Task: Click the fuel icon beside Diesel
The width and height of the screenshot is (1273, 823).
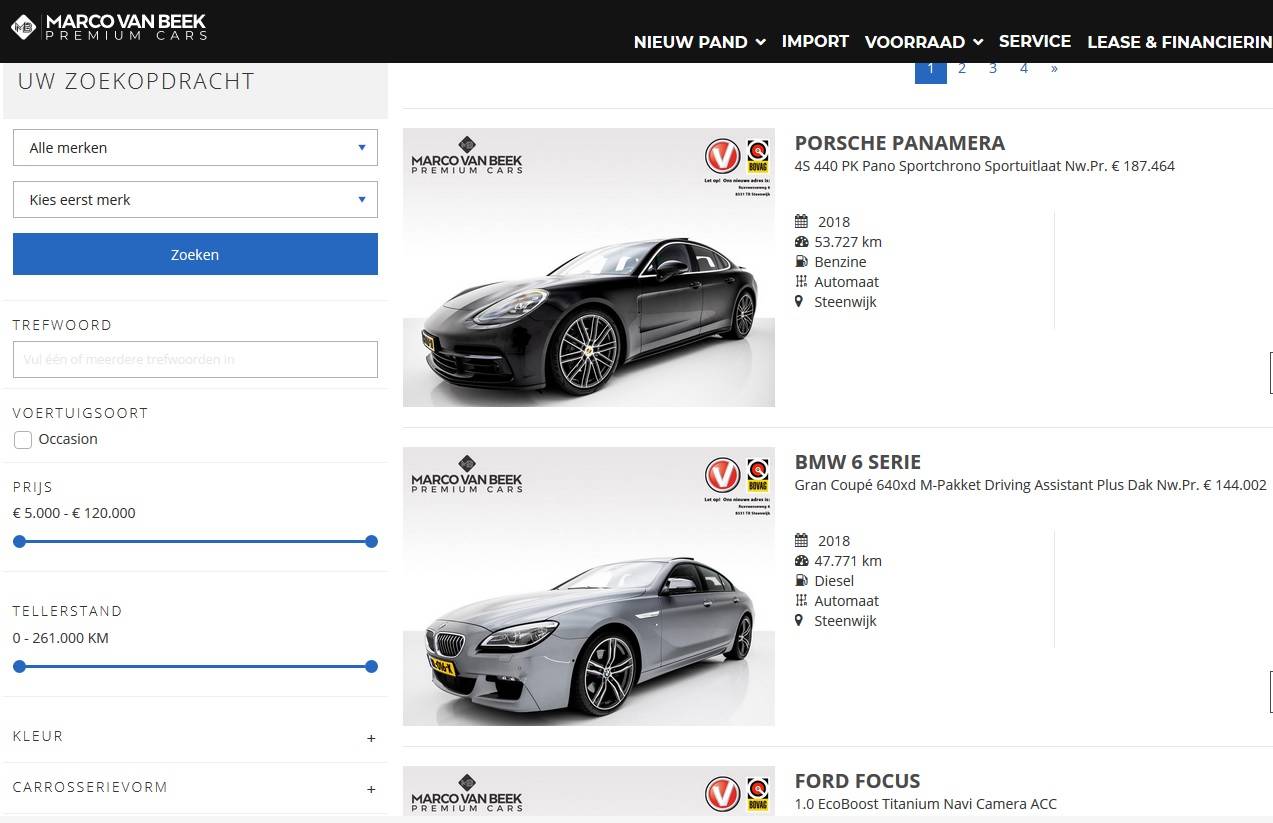Action: (x=801, y=581)
